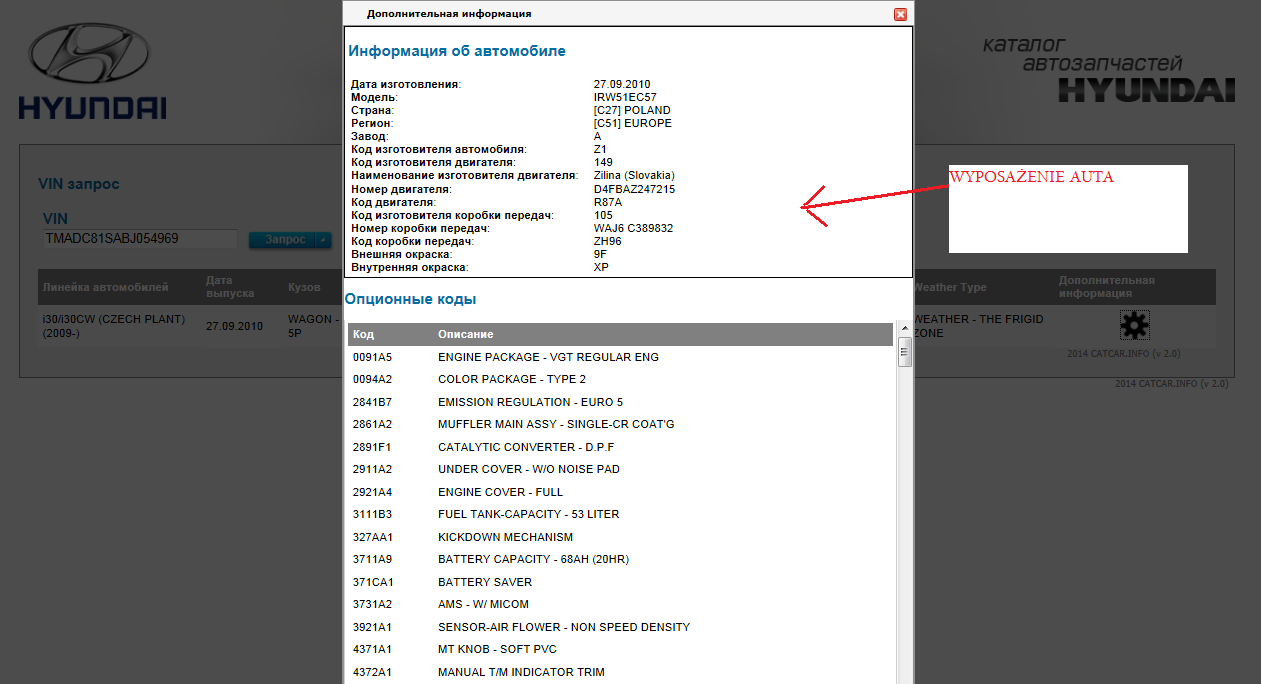
Task: Click the Дата изготовления label
Action: pyautogui.click(x=406, y=84)
